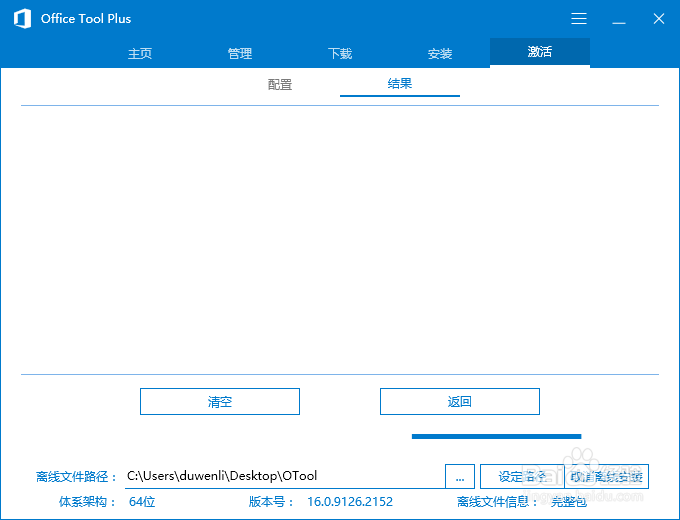Switch to the 配置 sub-tab

point(280,84)
